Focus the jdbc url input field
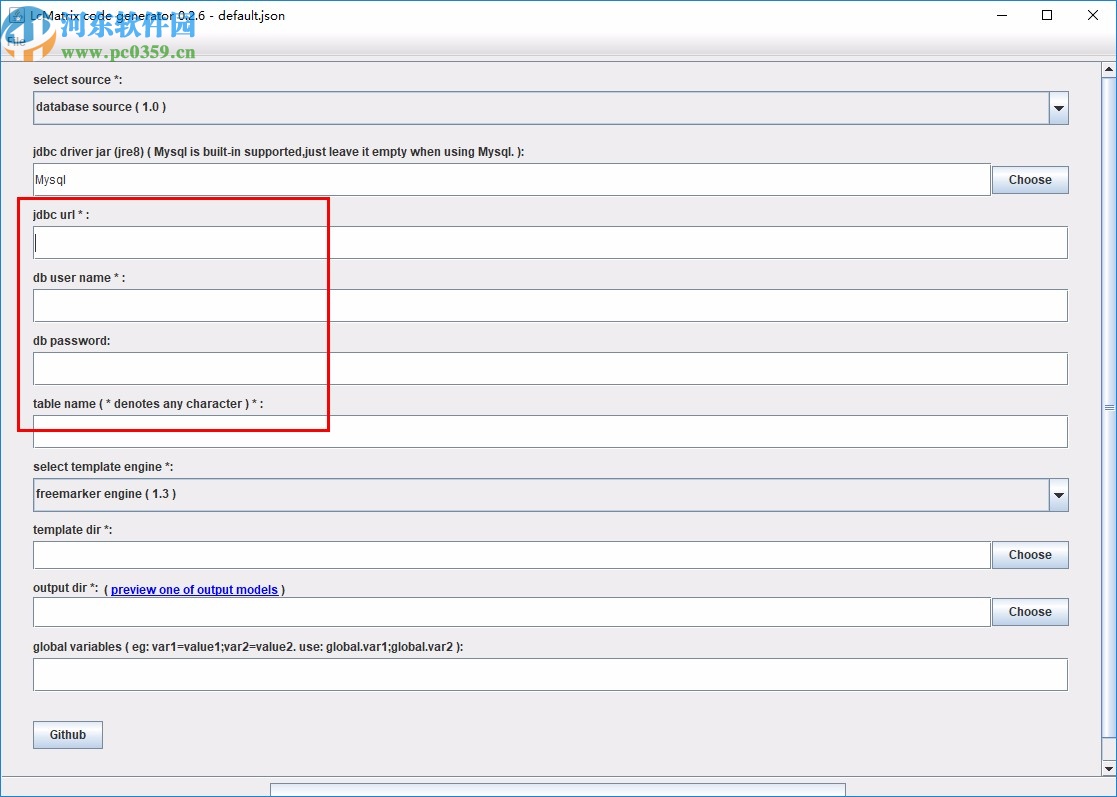The image size is (1117, 797). (x=550, y=243)
